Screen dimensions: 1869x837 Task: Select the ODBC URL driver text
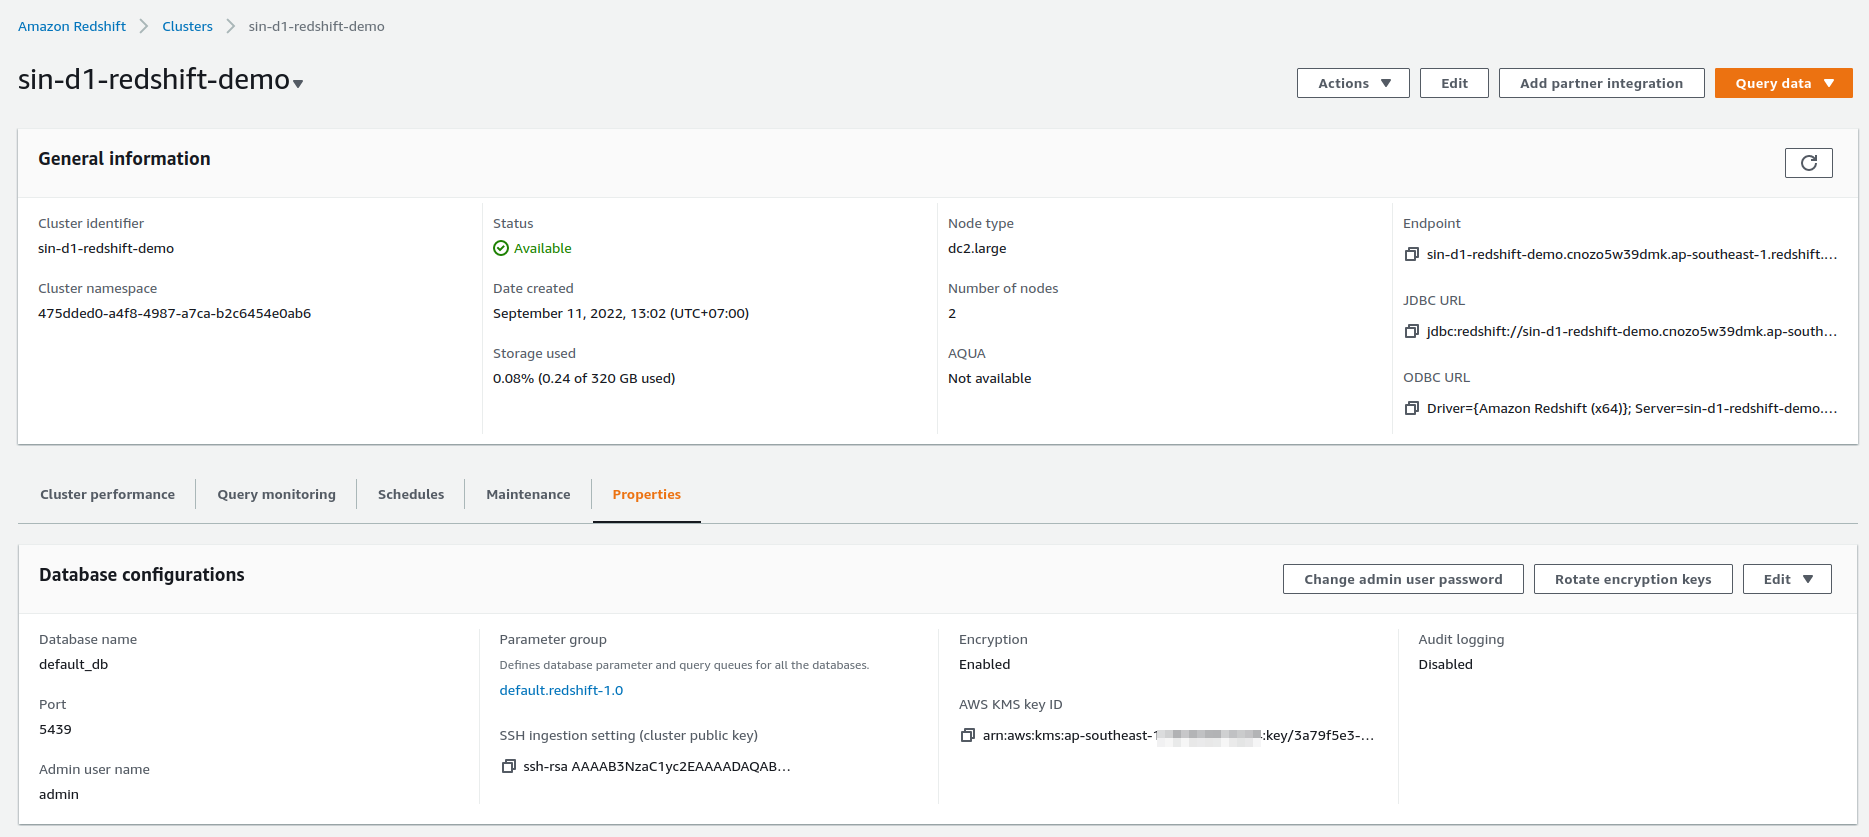click(1632, 408)
